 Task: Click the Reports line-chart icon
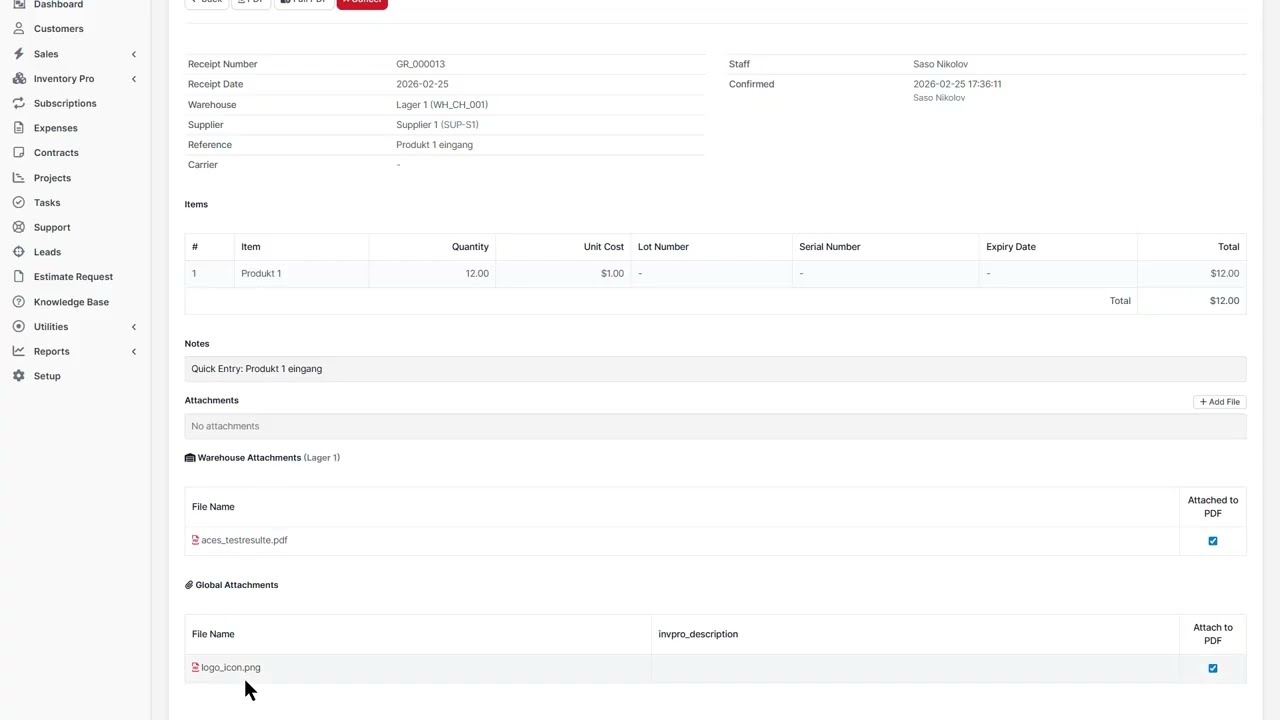[19, 351]
